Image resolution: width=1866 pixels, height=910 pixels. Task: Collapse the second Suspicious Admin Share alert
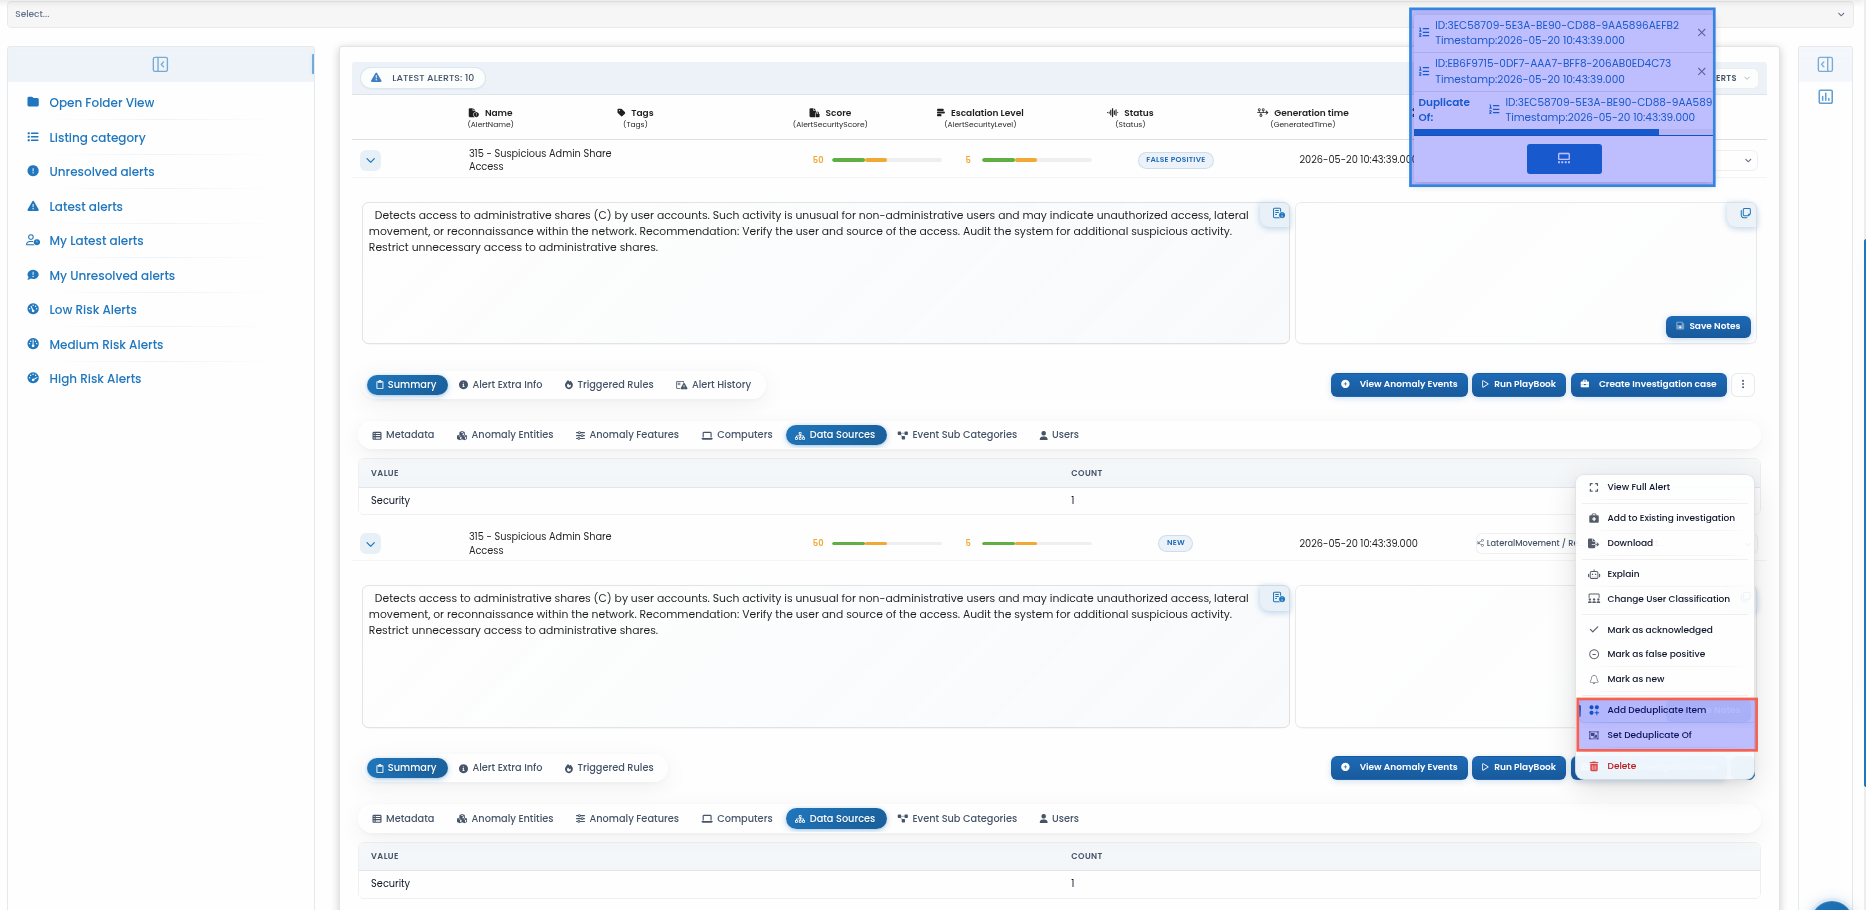pos(371,544)
